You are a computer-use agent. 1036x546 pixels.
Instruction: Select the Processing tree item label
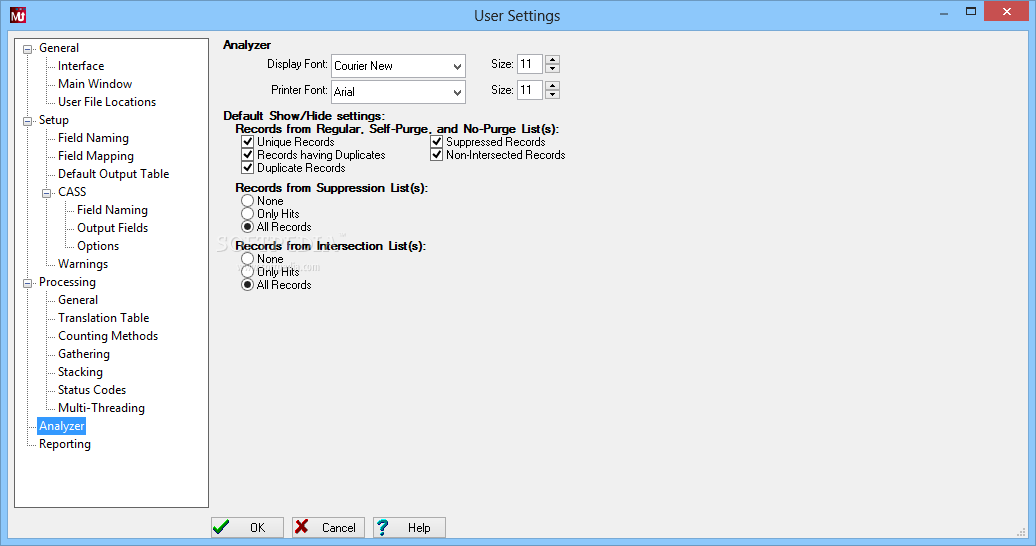tap(67, 282)
